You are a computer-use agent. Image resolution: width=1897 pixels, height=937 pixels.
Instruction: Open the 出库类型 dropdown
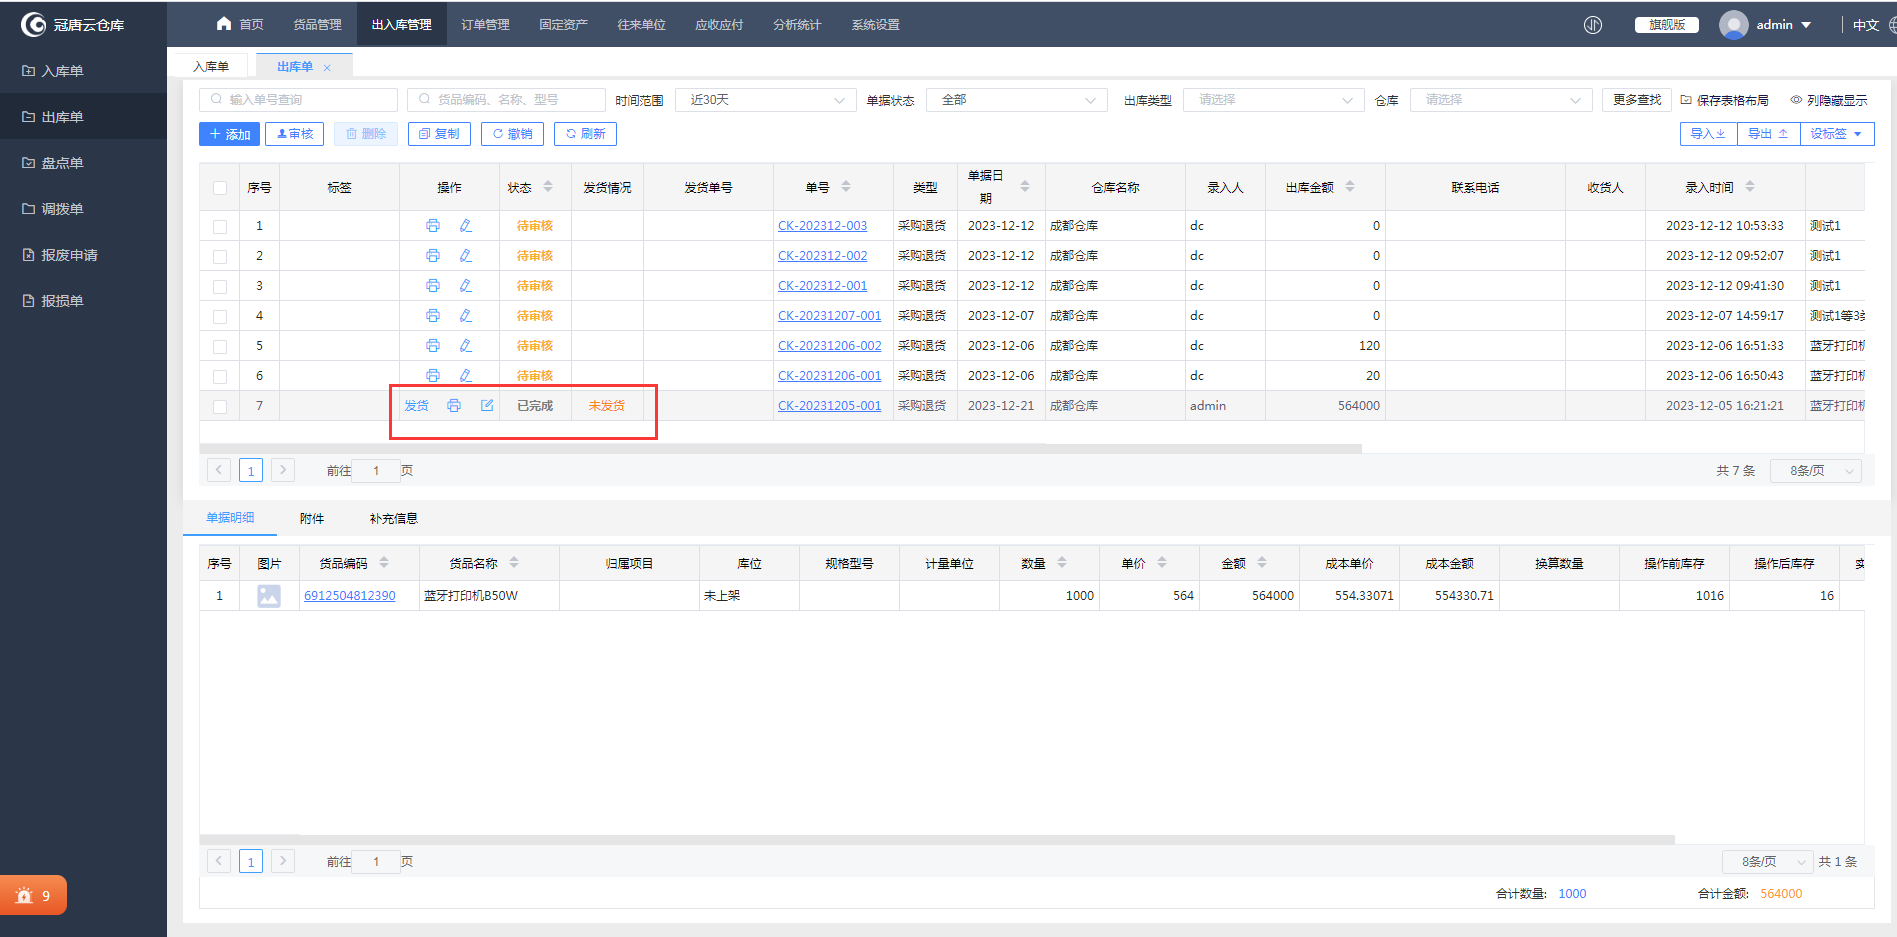(1273, 100)
